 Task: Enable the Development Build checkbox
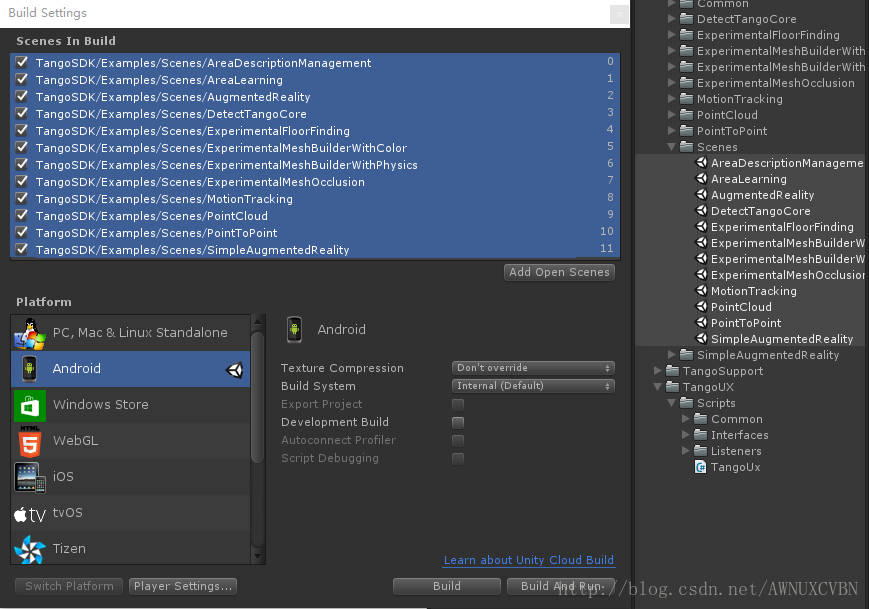[x=458, y=423]
